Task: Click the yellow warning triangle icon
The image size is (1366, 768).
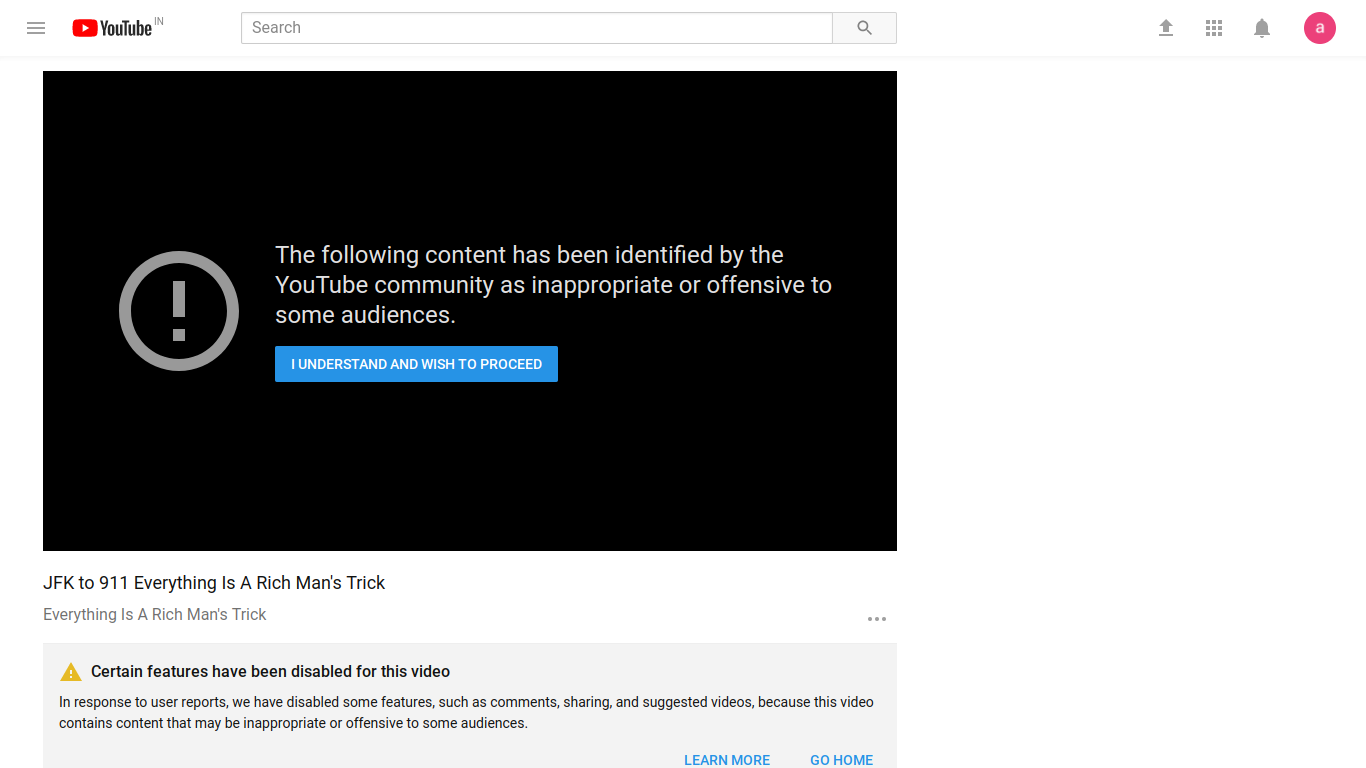Action: point(70,671)
